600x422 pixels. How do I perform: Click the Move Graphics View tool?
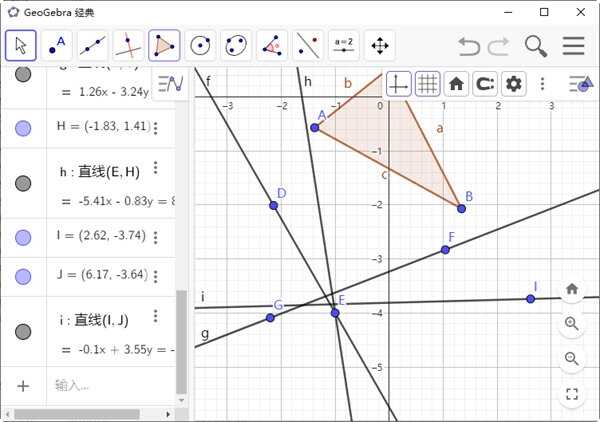[x=380, y=46]
